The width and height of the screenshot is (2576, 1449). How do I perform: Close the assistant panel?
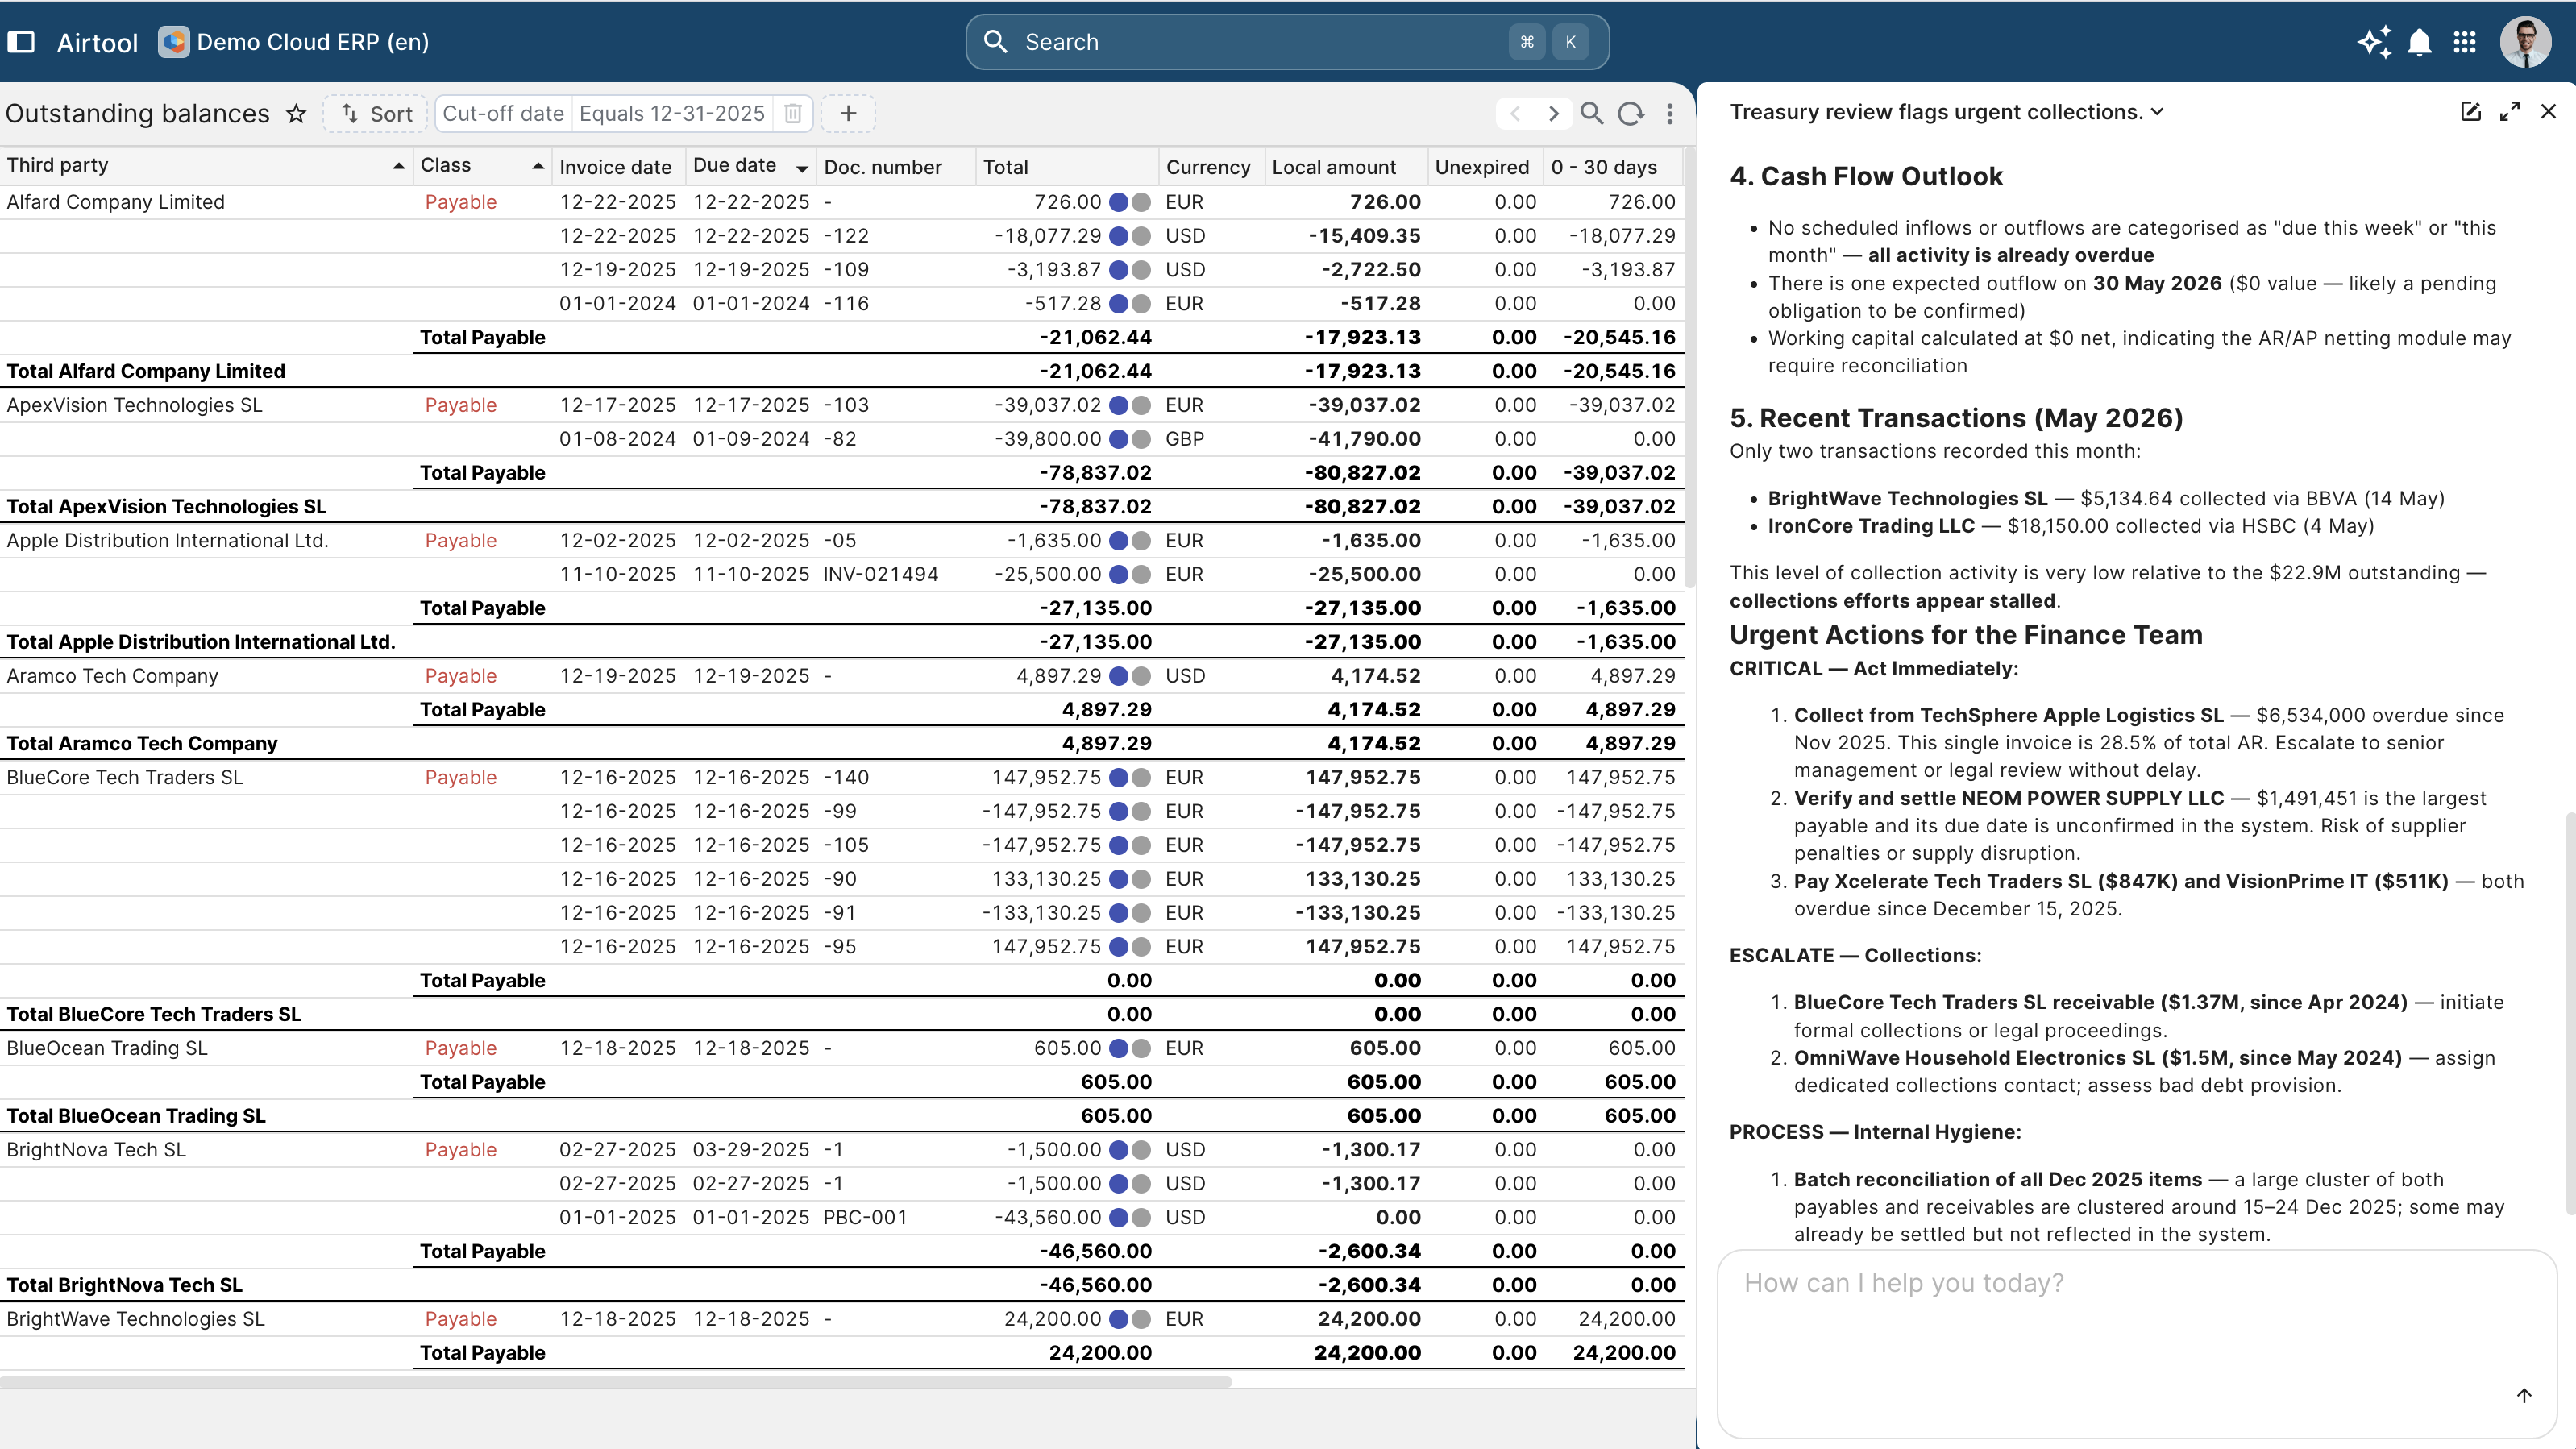pyautogui.click(x=2548, y=111)
